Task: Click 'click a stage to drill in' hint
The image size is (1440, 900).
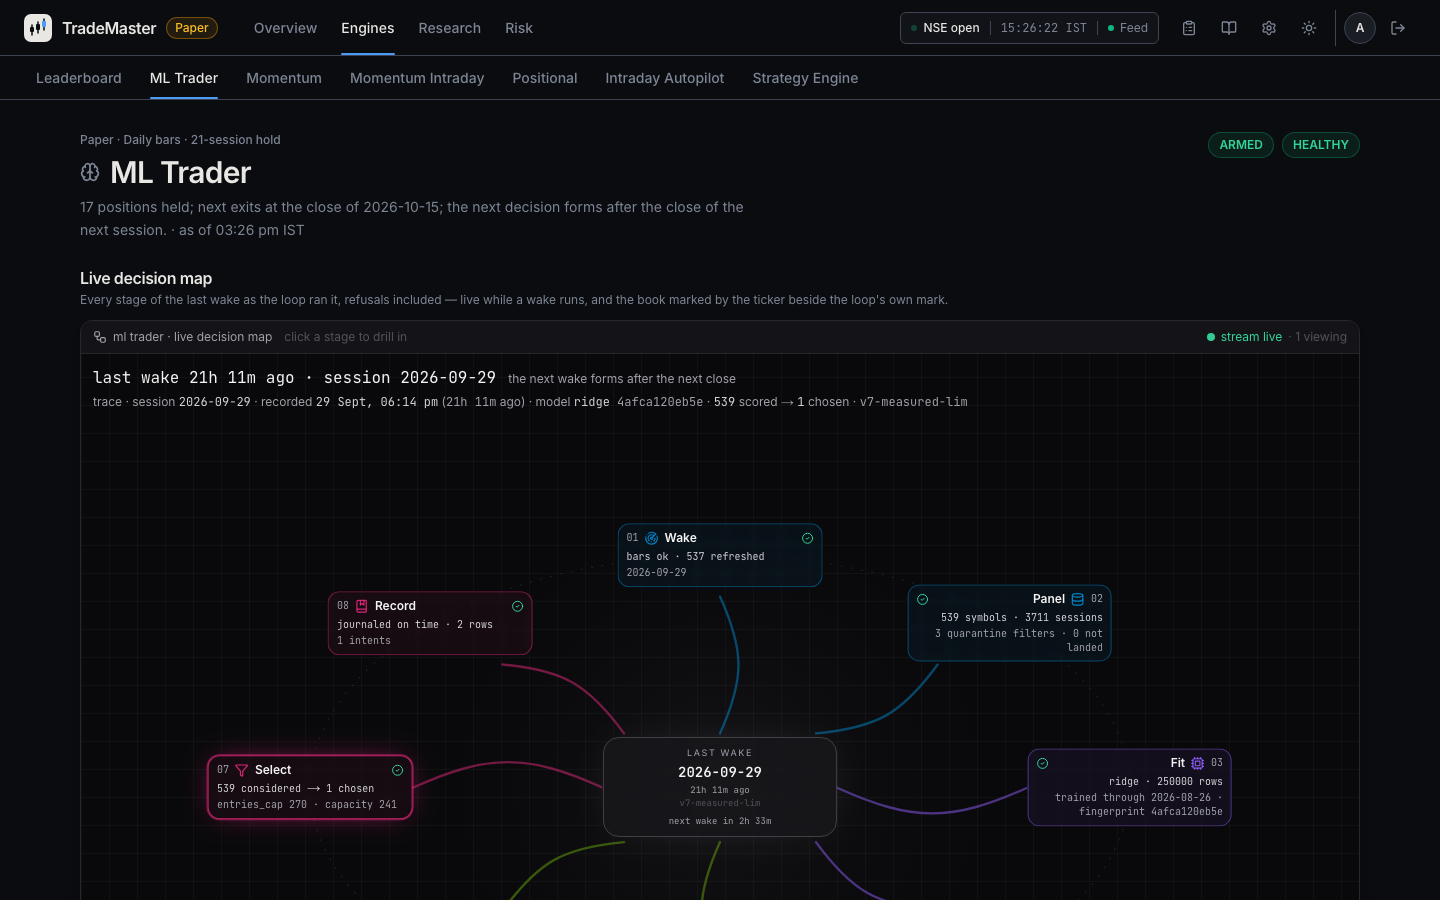Action: click(x=345, y=337)
